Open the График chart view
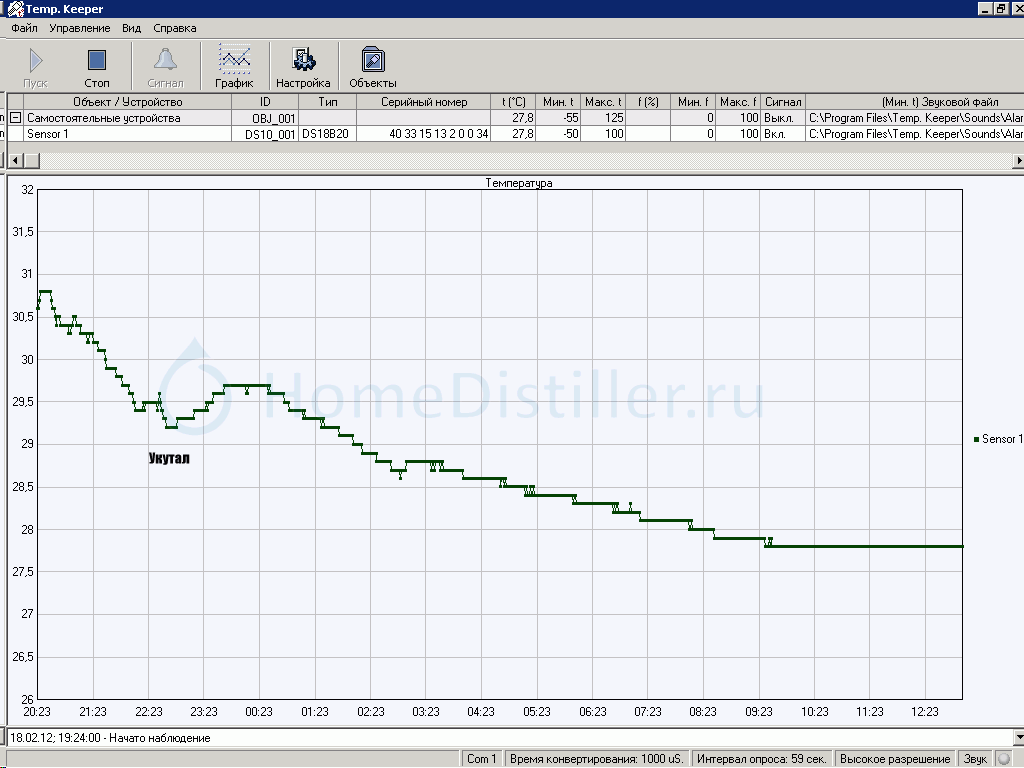 point(234,59)
